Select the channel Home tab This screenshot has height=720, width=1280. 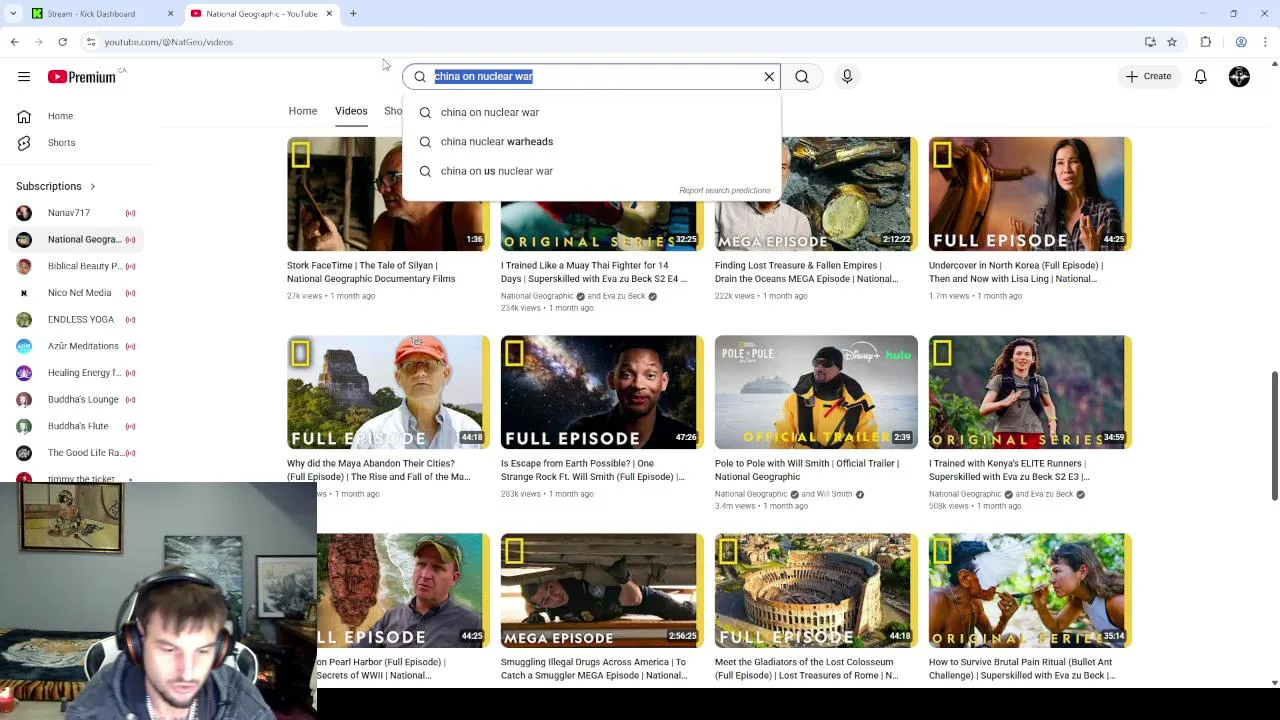tap(303, 111)
